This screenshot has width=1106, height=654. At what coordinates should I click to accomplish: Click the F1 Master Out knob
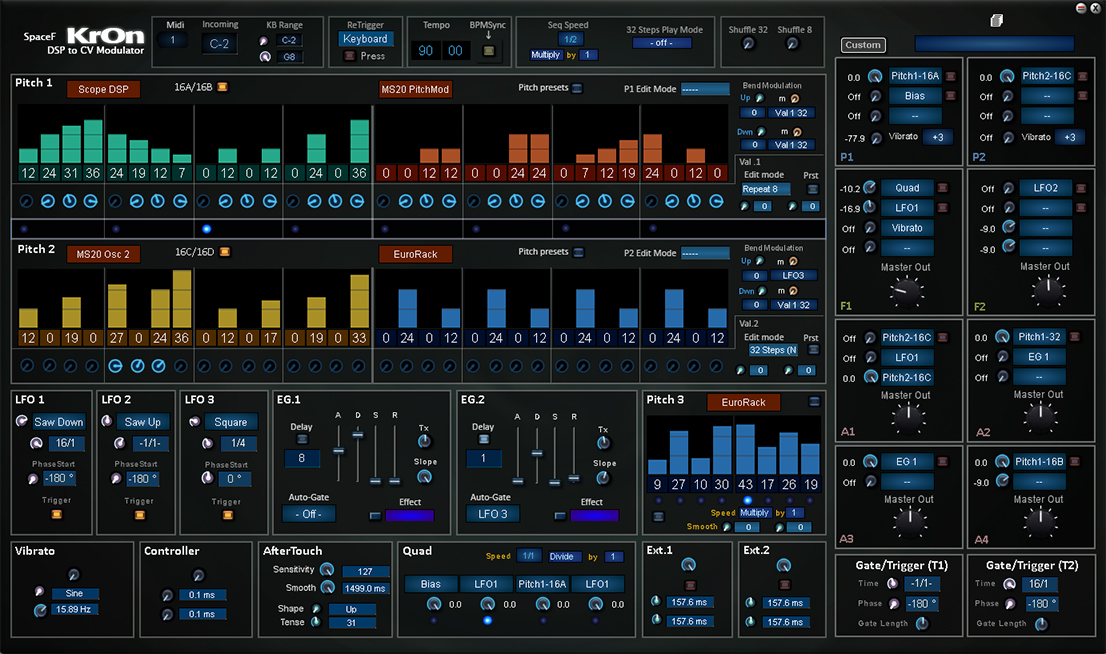pyautogui.click(x=907, y=291)
